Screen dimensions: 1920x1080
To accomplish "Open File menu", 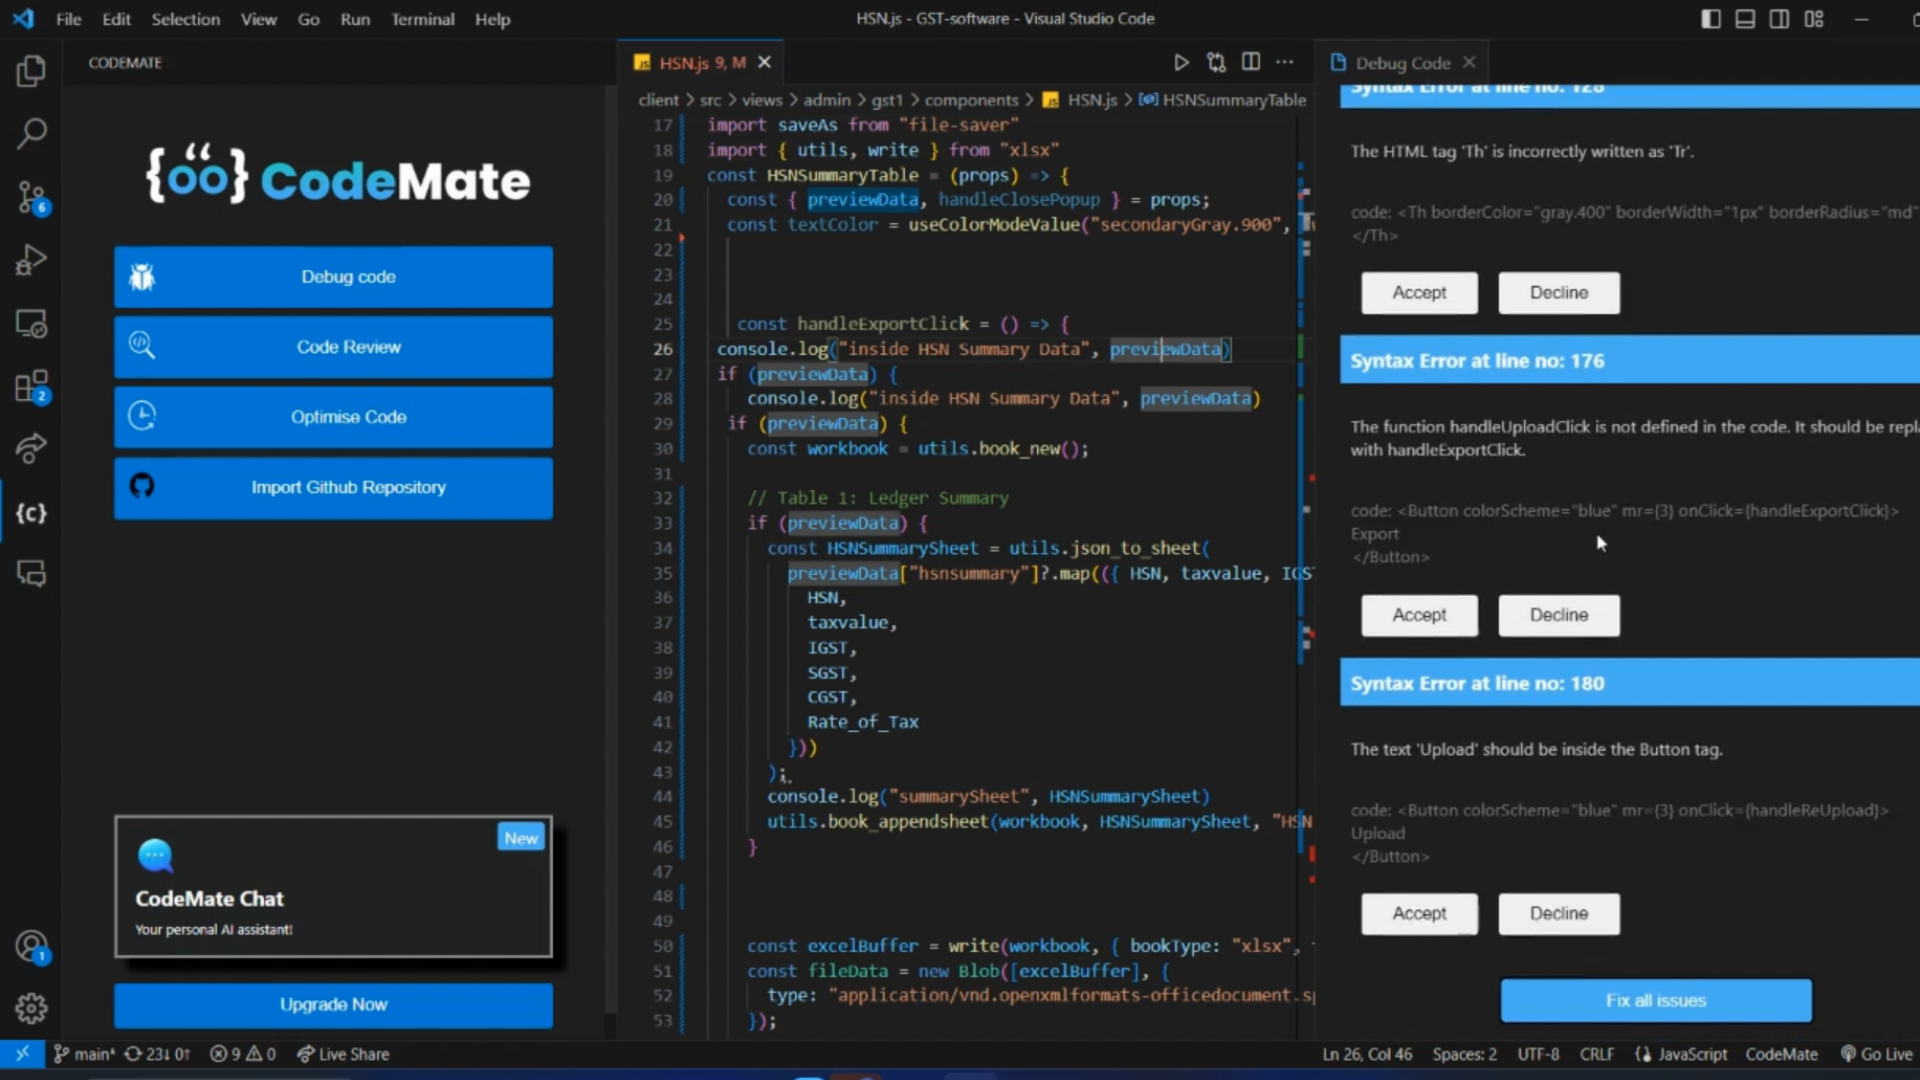I will (69, 19).
